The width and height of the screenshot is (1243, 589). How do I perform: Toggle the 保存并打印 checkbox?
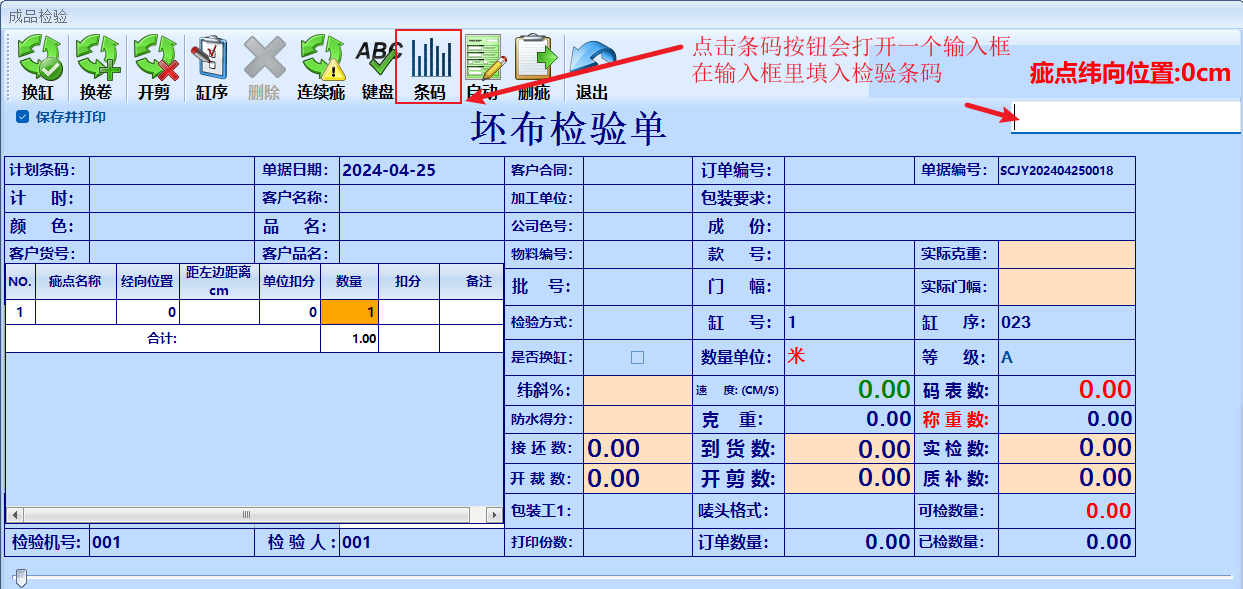click(x=23, y=117)
